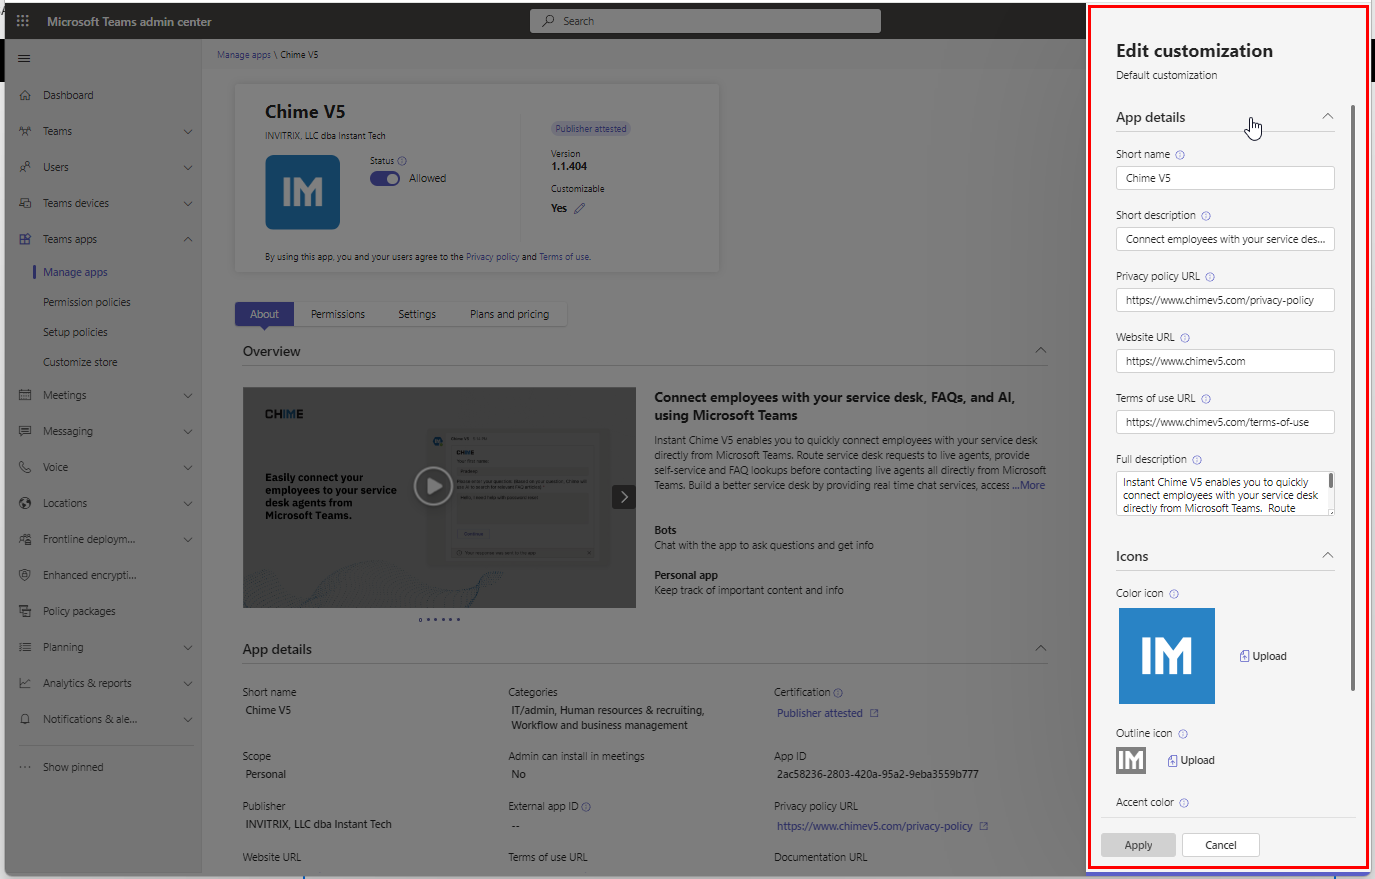Click the info icon next to Color icon
This screenshot has height=879, width=1375.
coord(1174,594)
